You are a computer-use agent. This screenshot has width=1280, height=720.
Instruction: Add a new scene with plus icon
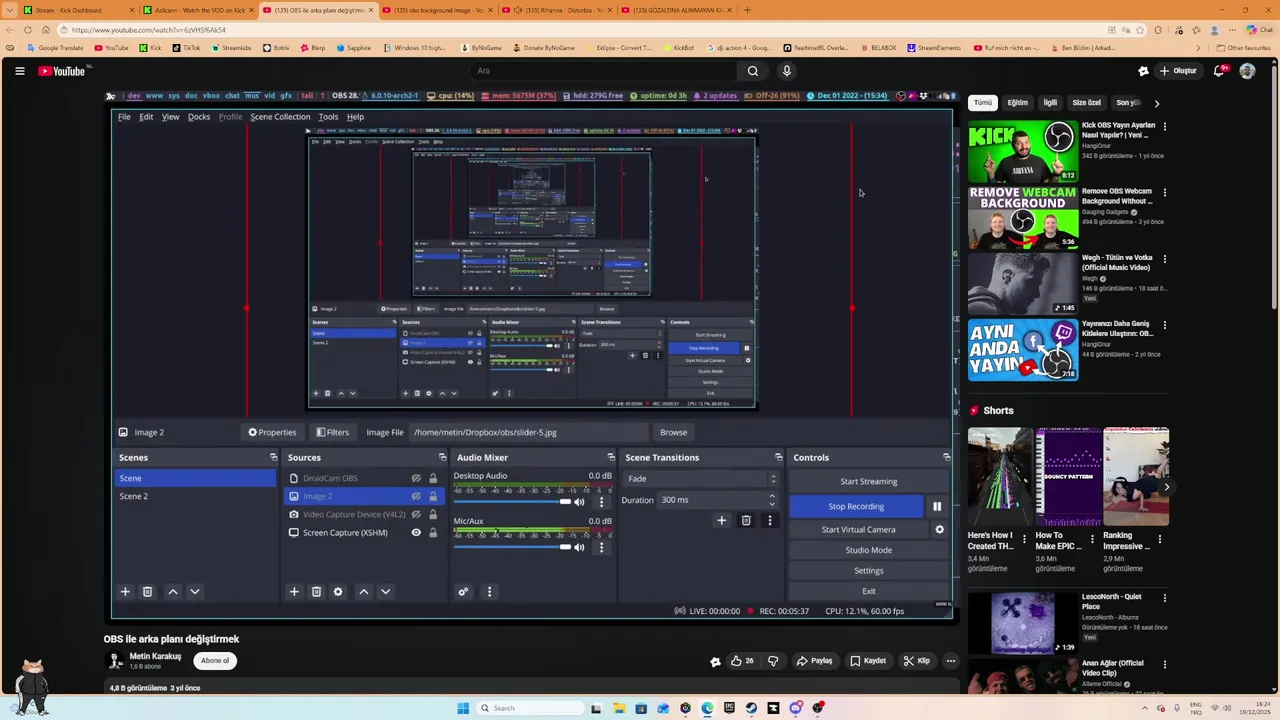[x=125, y=592]
